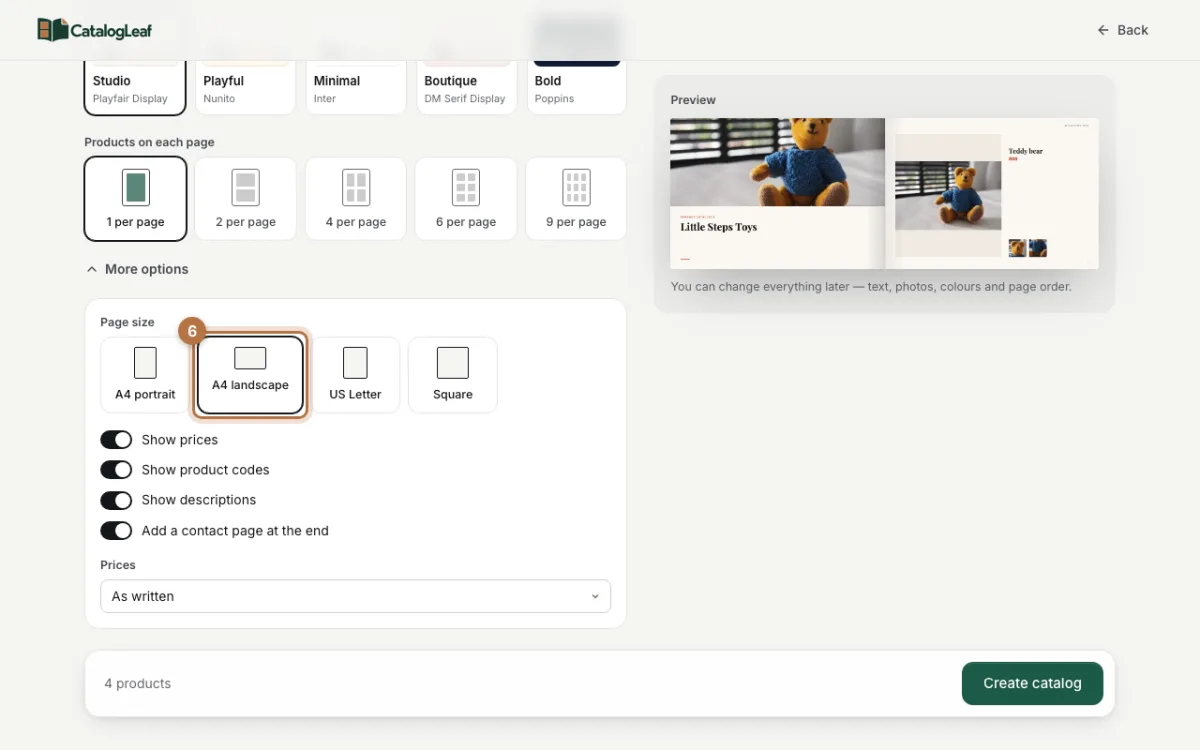This screenshot has width=1200, height=750.
Task: Go back using the Back link
Action: pyautogui.click(x=1122, y=30)
